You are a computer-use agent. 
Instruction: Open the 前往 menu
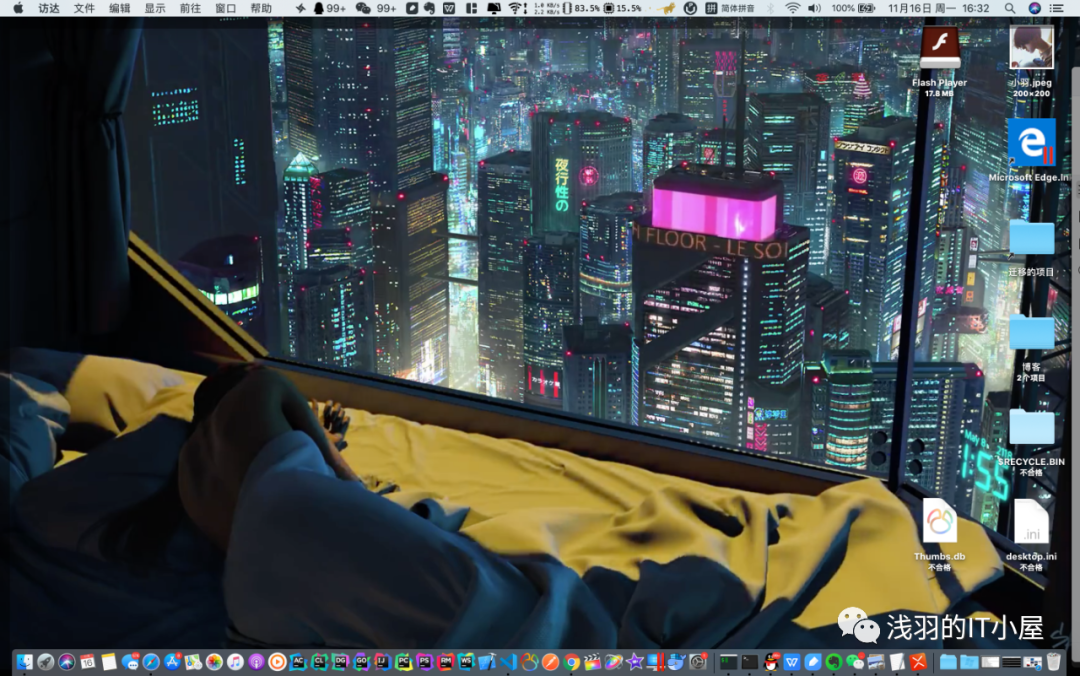click(x=190, y=8)
